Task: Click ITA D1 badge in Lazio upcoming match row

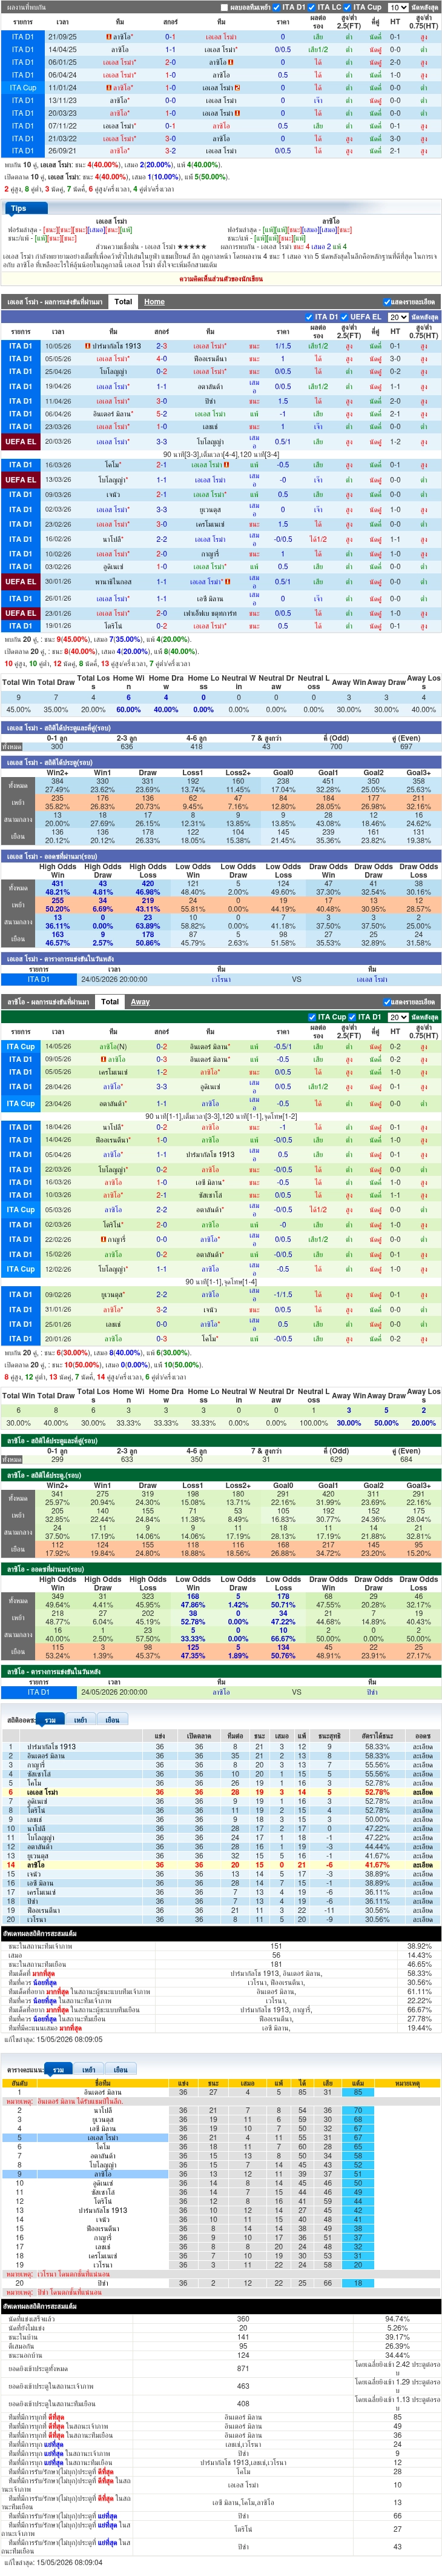Action: click(x=39, y=1693)
